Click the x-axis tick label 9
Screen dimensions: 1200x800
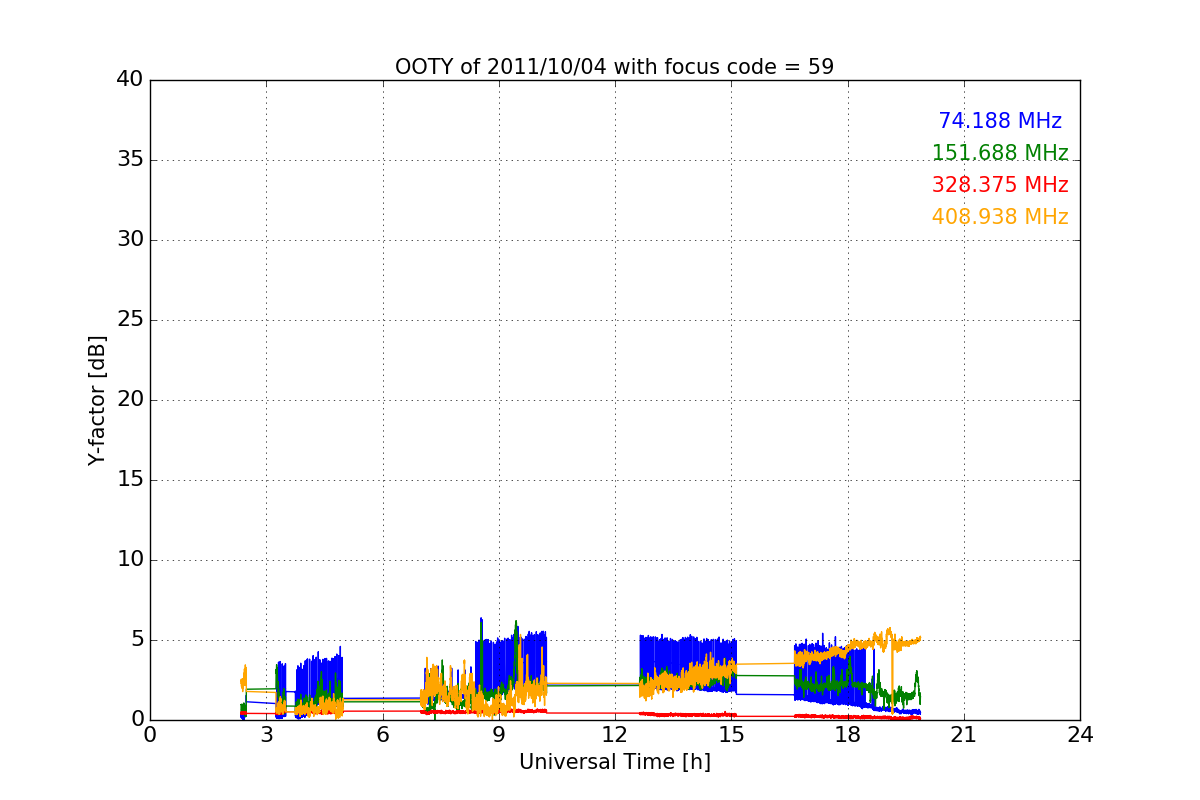coord(499,734)
